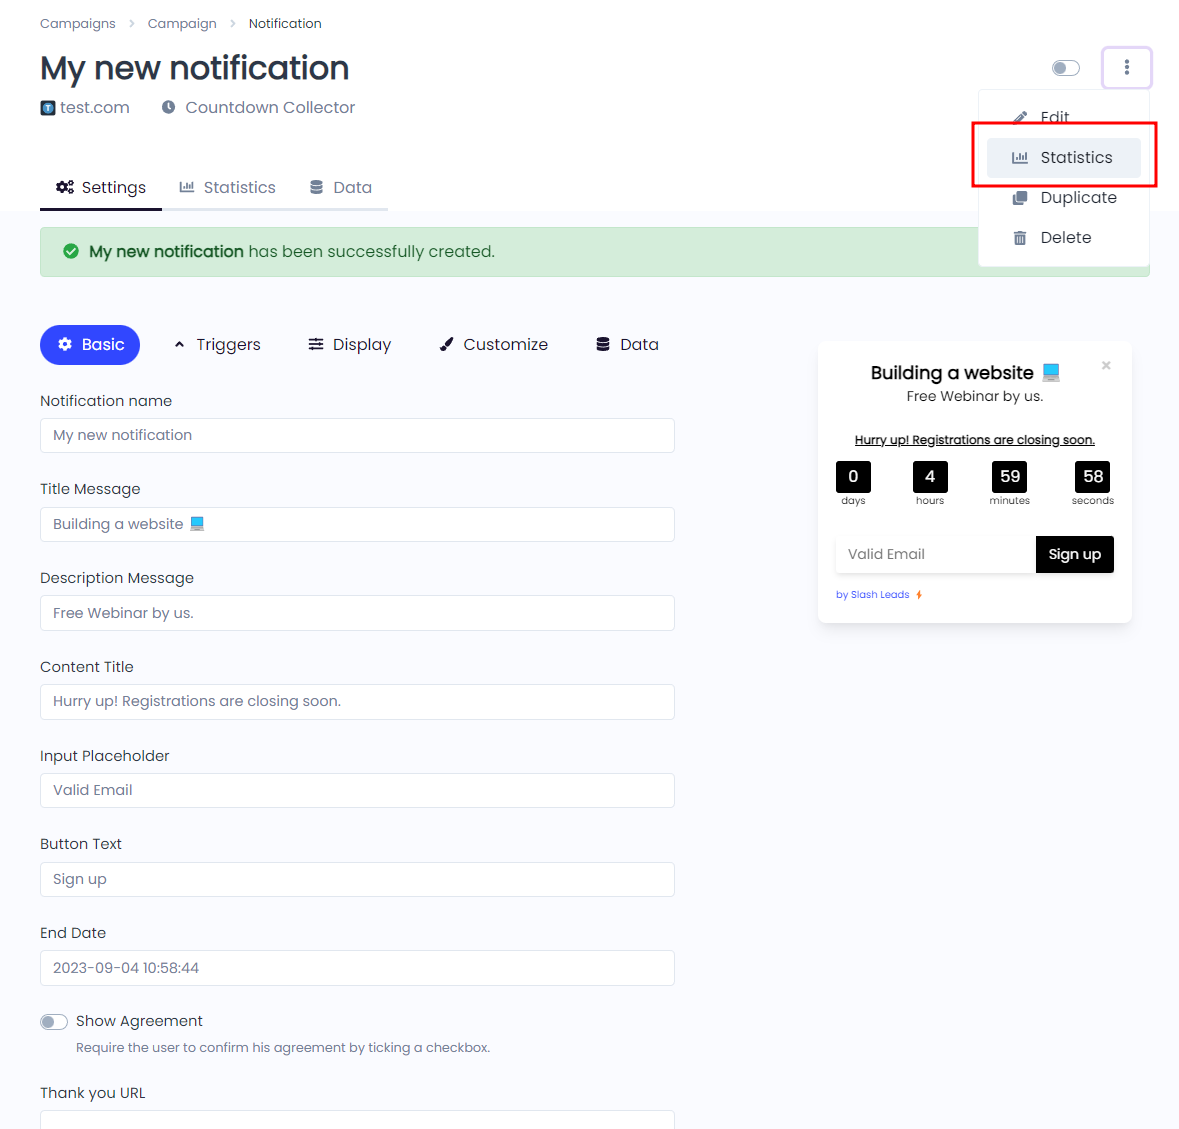Click the End Date input field
1179x1129 pixels.
coord(357,968)
